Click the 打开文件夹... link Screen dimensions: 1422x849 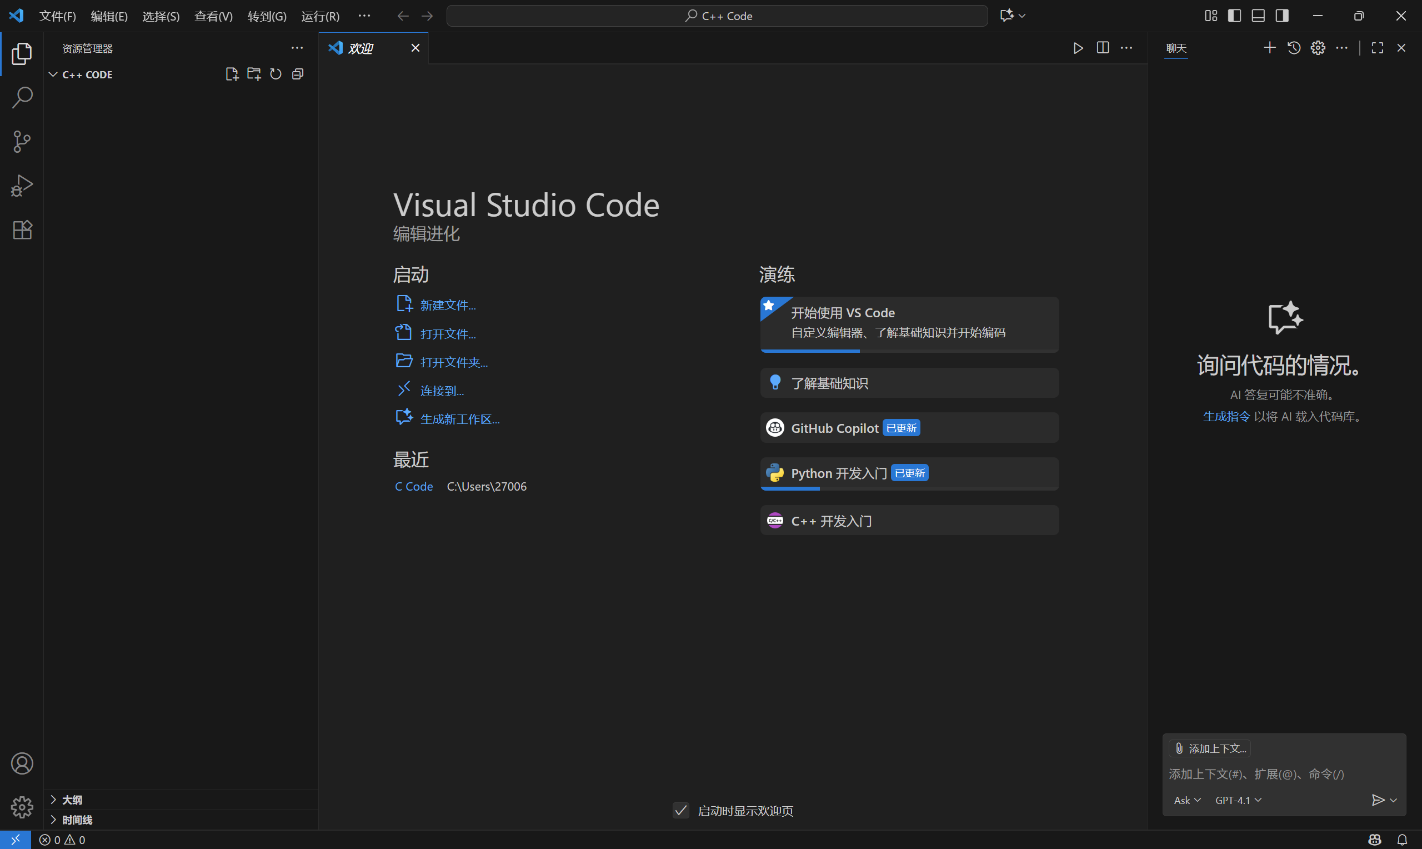point(454,362)
